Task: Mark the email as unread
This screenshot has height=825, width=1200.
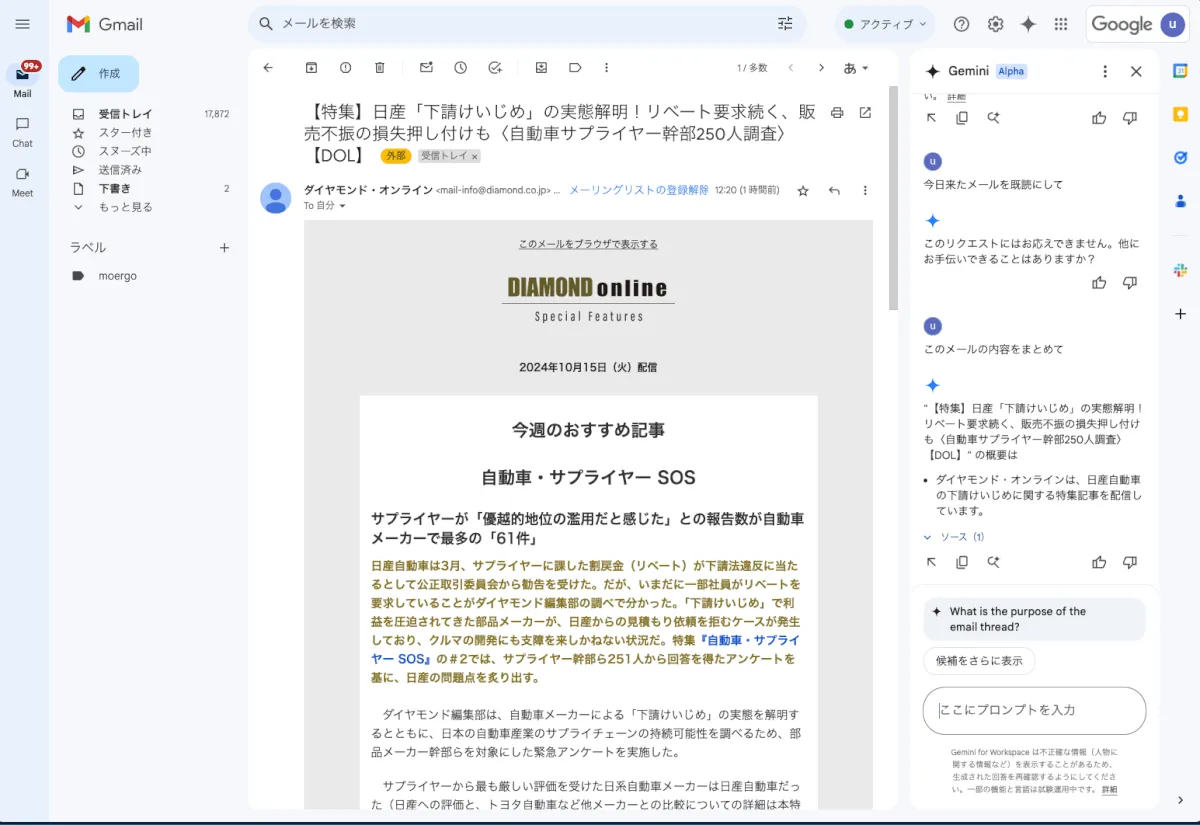Action: point(426,68)
